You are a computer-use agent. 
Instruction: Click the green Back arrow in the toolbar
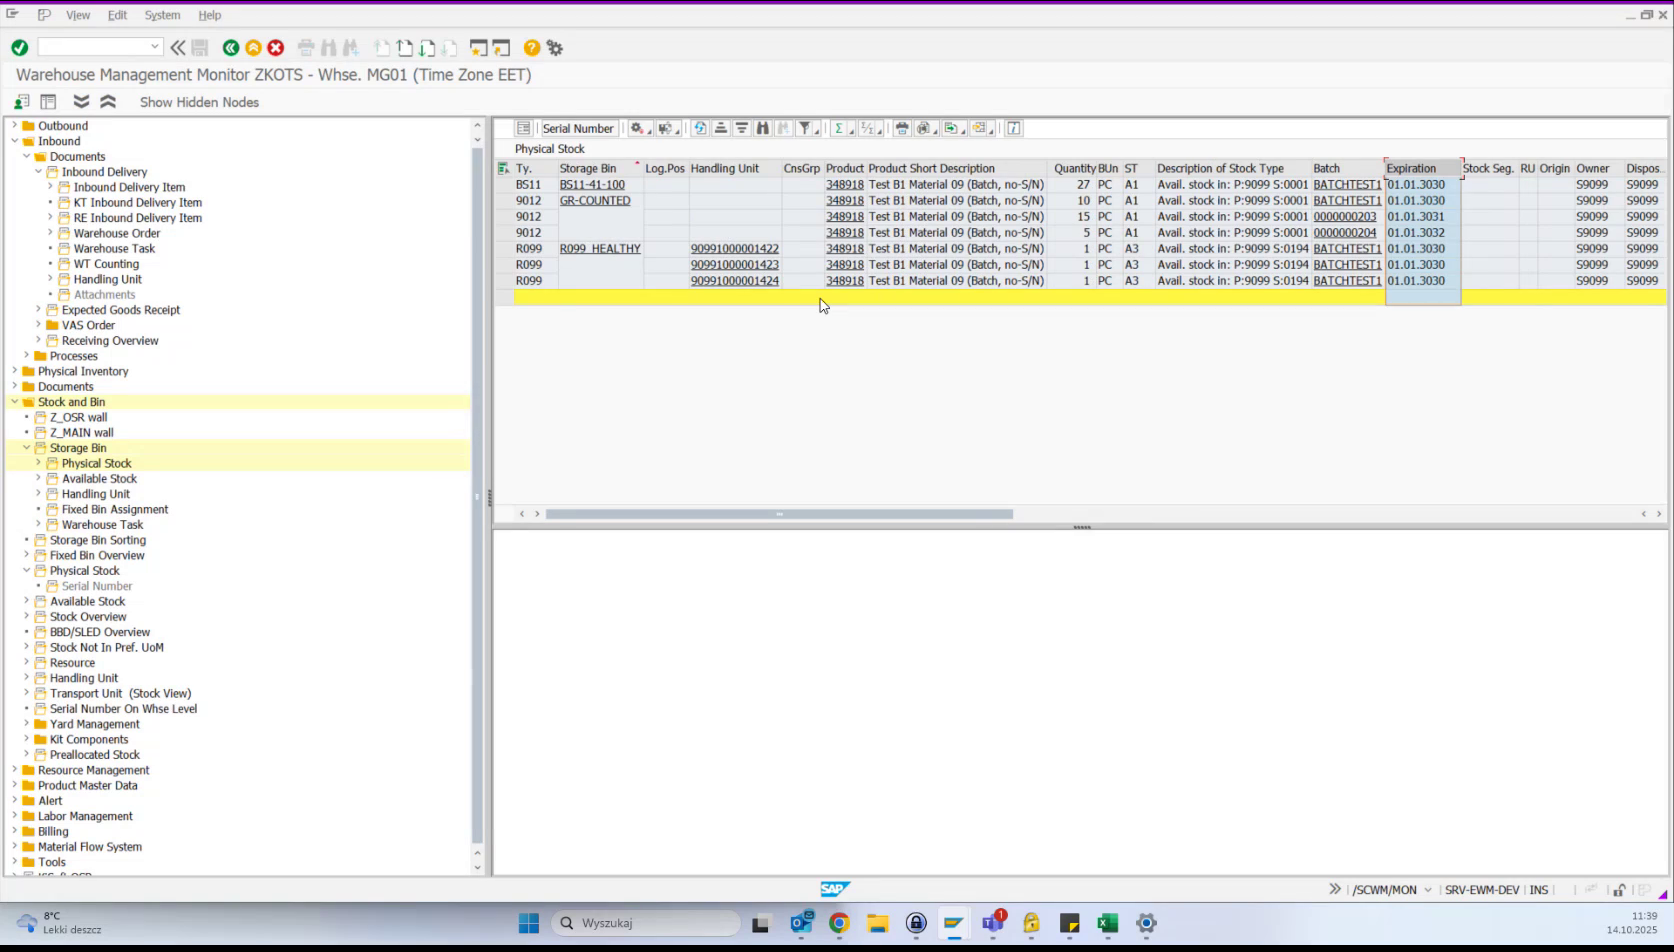pos(229,48)
